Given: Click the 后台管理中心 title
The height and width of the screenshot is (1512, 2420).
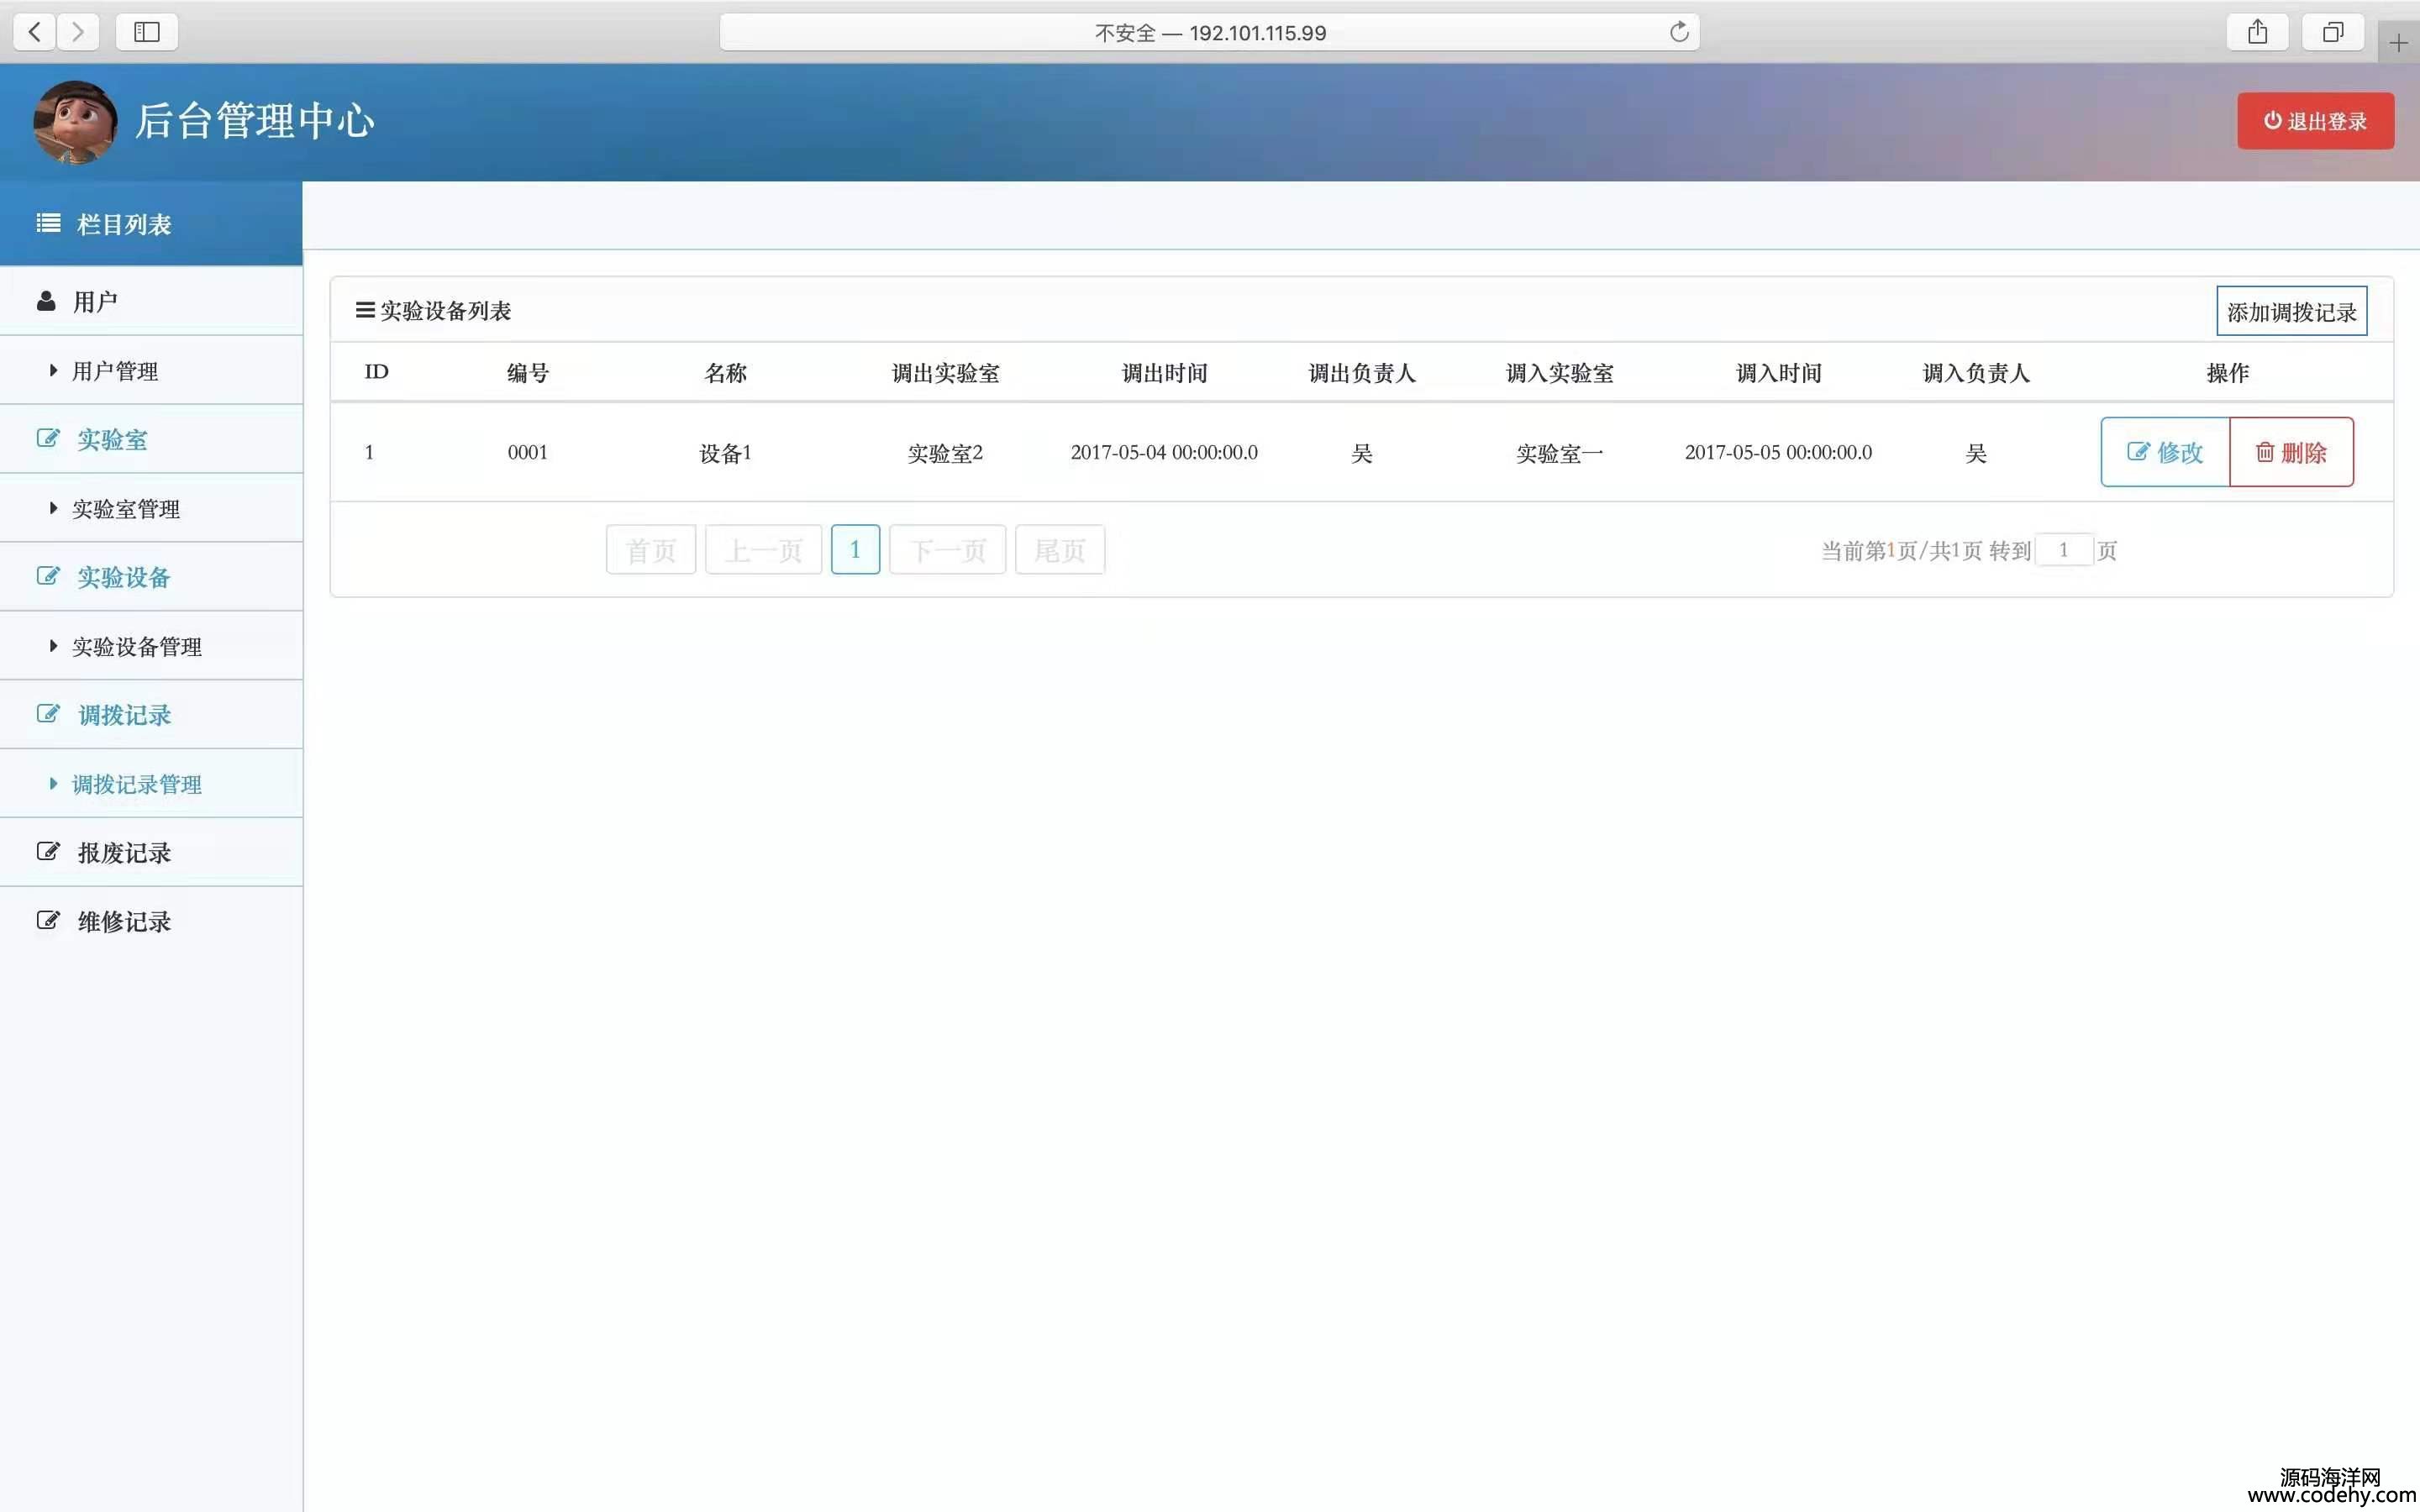Looking at the screenshot, I should 255,121.
